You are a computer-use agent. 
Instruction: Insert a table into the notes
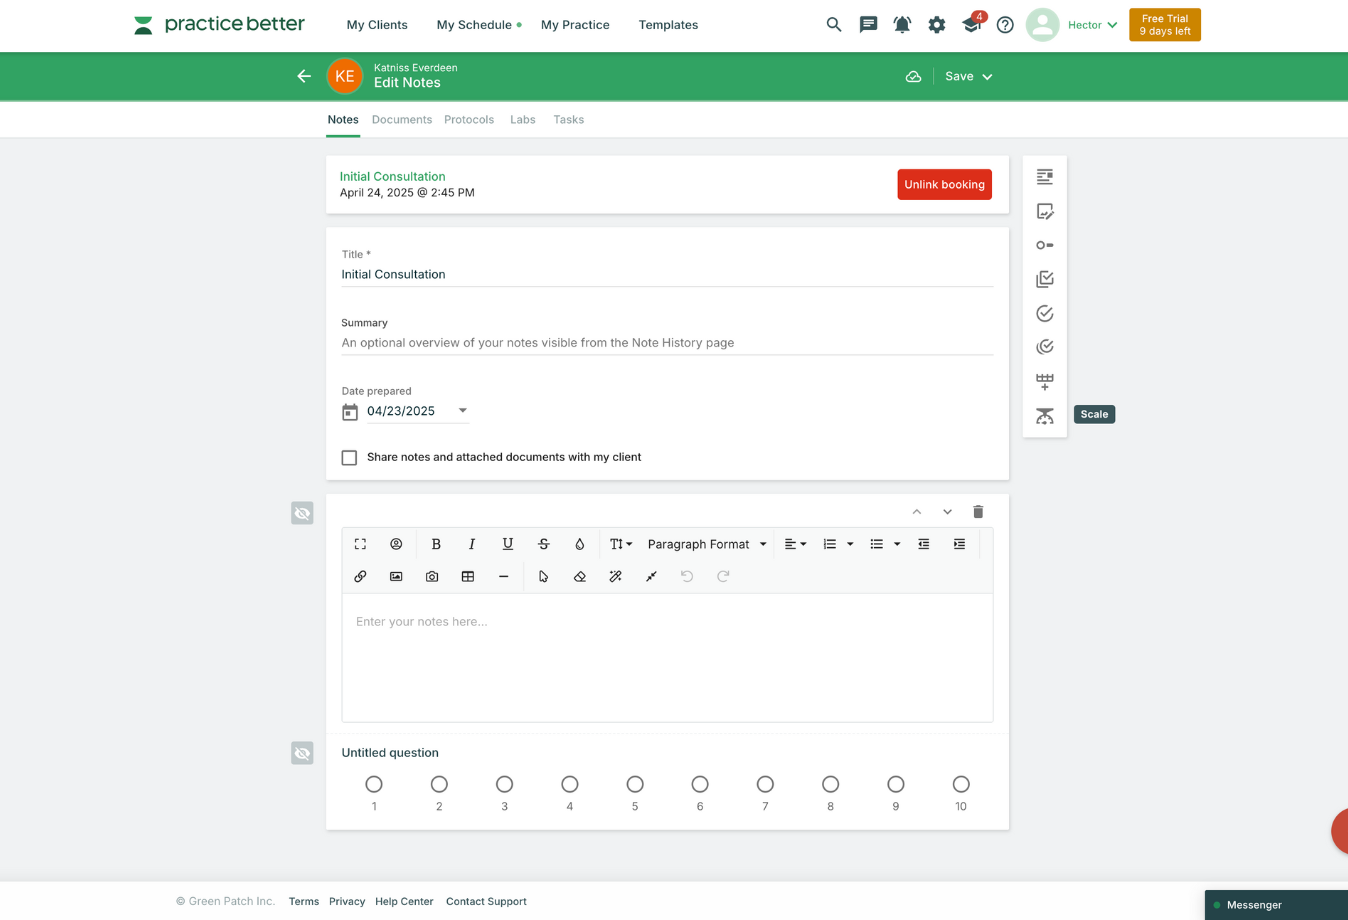pyautogui.click(x=468, y=576)
